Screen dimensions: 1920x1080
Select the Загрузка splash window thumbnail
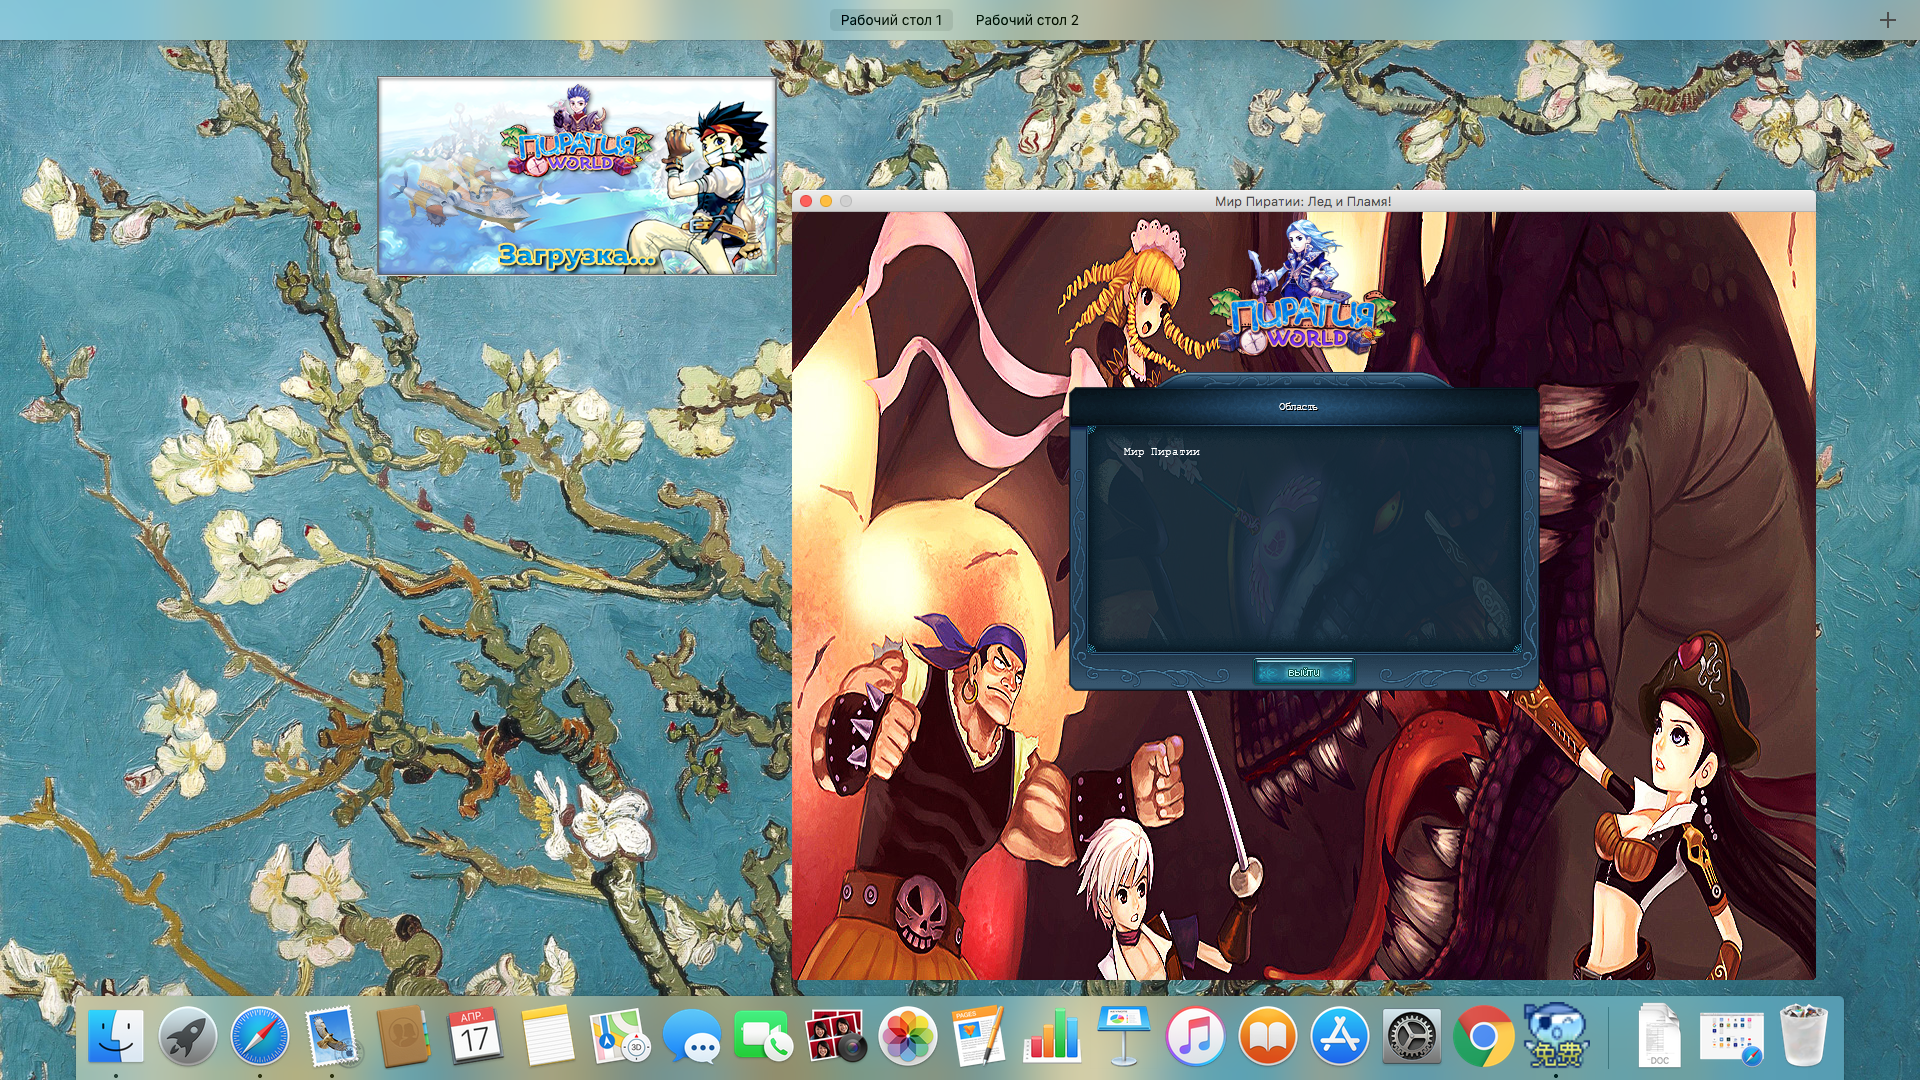577,176
